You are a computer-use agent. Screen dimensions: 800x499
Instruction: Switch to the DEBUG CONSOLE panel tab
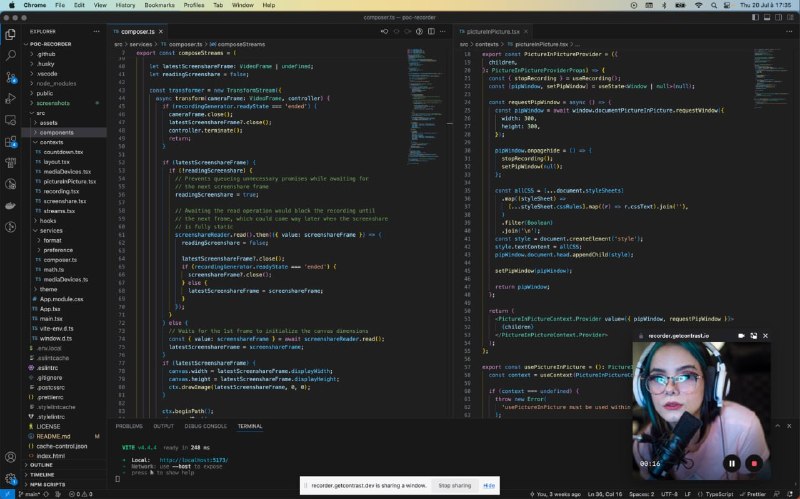tap(206, 426)
